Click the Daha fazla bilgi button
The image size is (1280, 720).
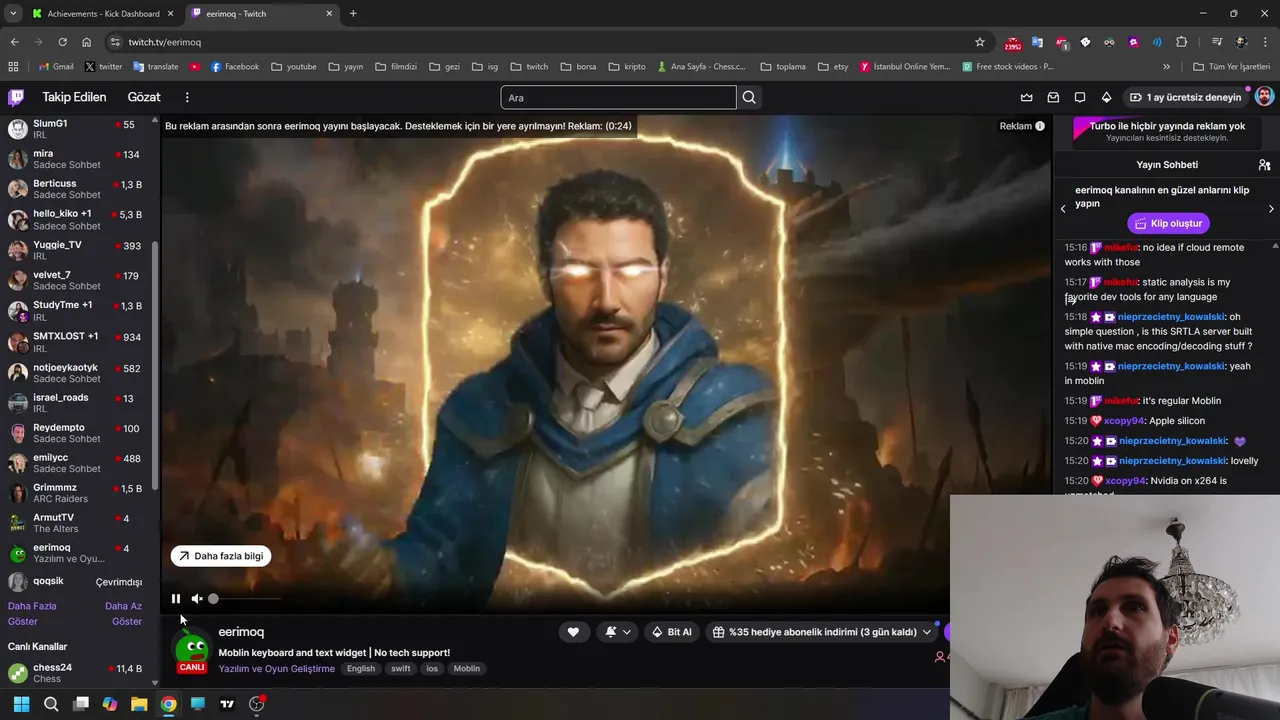[x=221, y=556]
